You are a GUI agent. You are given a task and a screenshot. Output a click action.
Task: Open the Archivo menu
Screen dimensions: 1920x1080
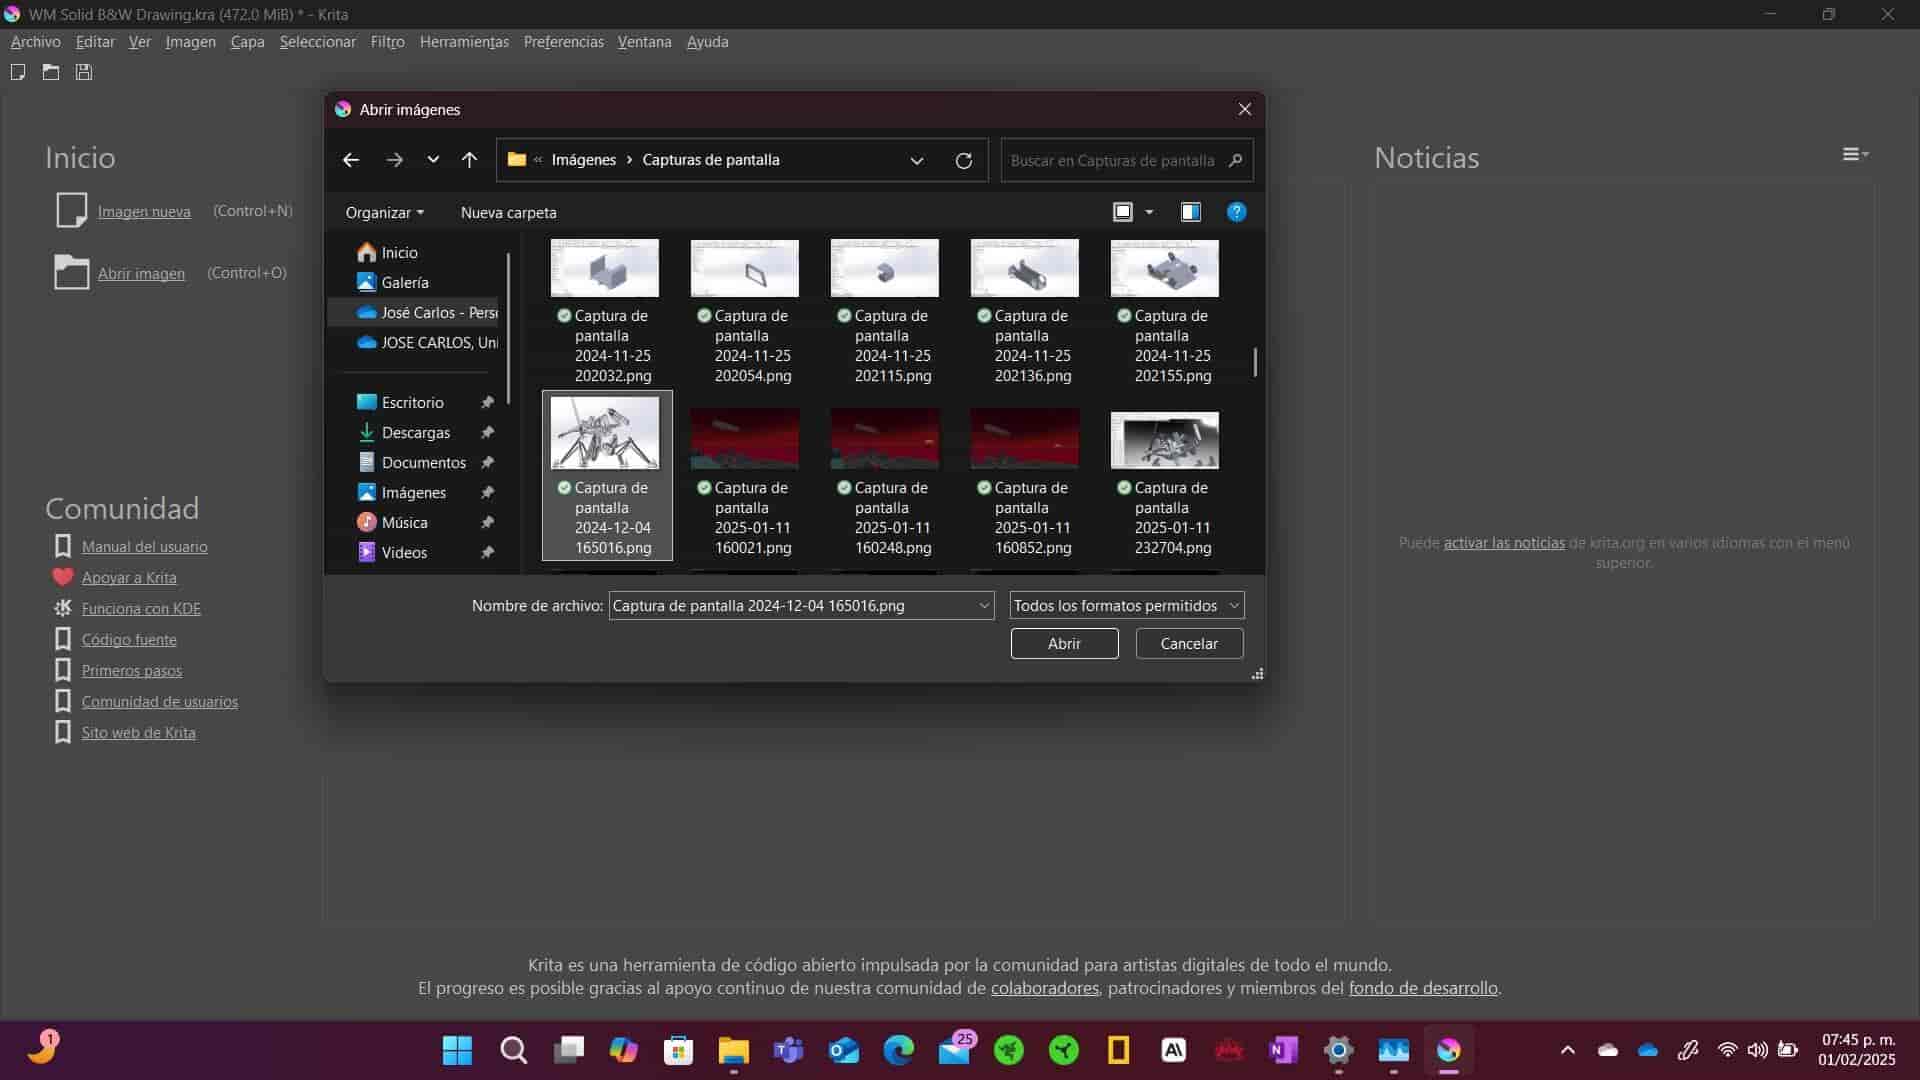click(35, 42)
